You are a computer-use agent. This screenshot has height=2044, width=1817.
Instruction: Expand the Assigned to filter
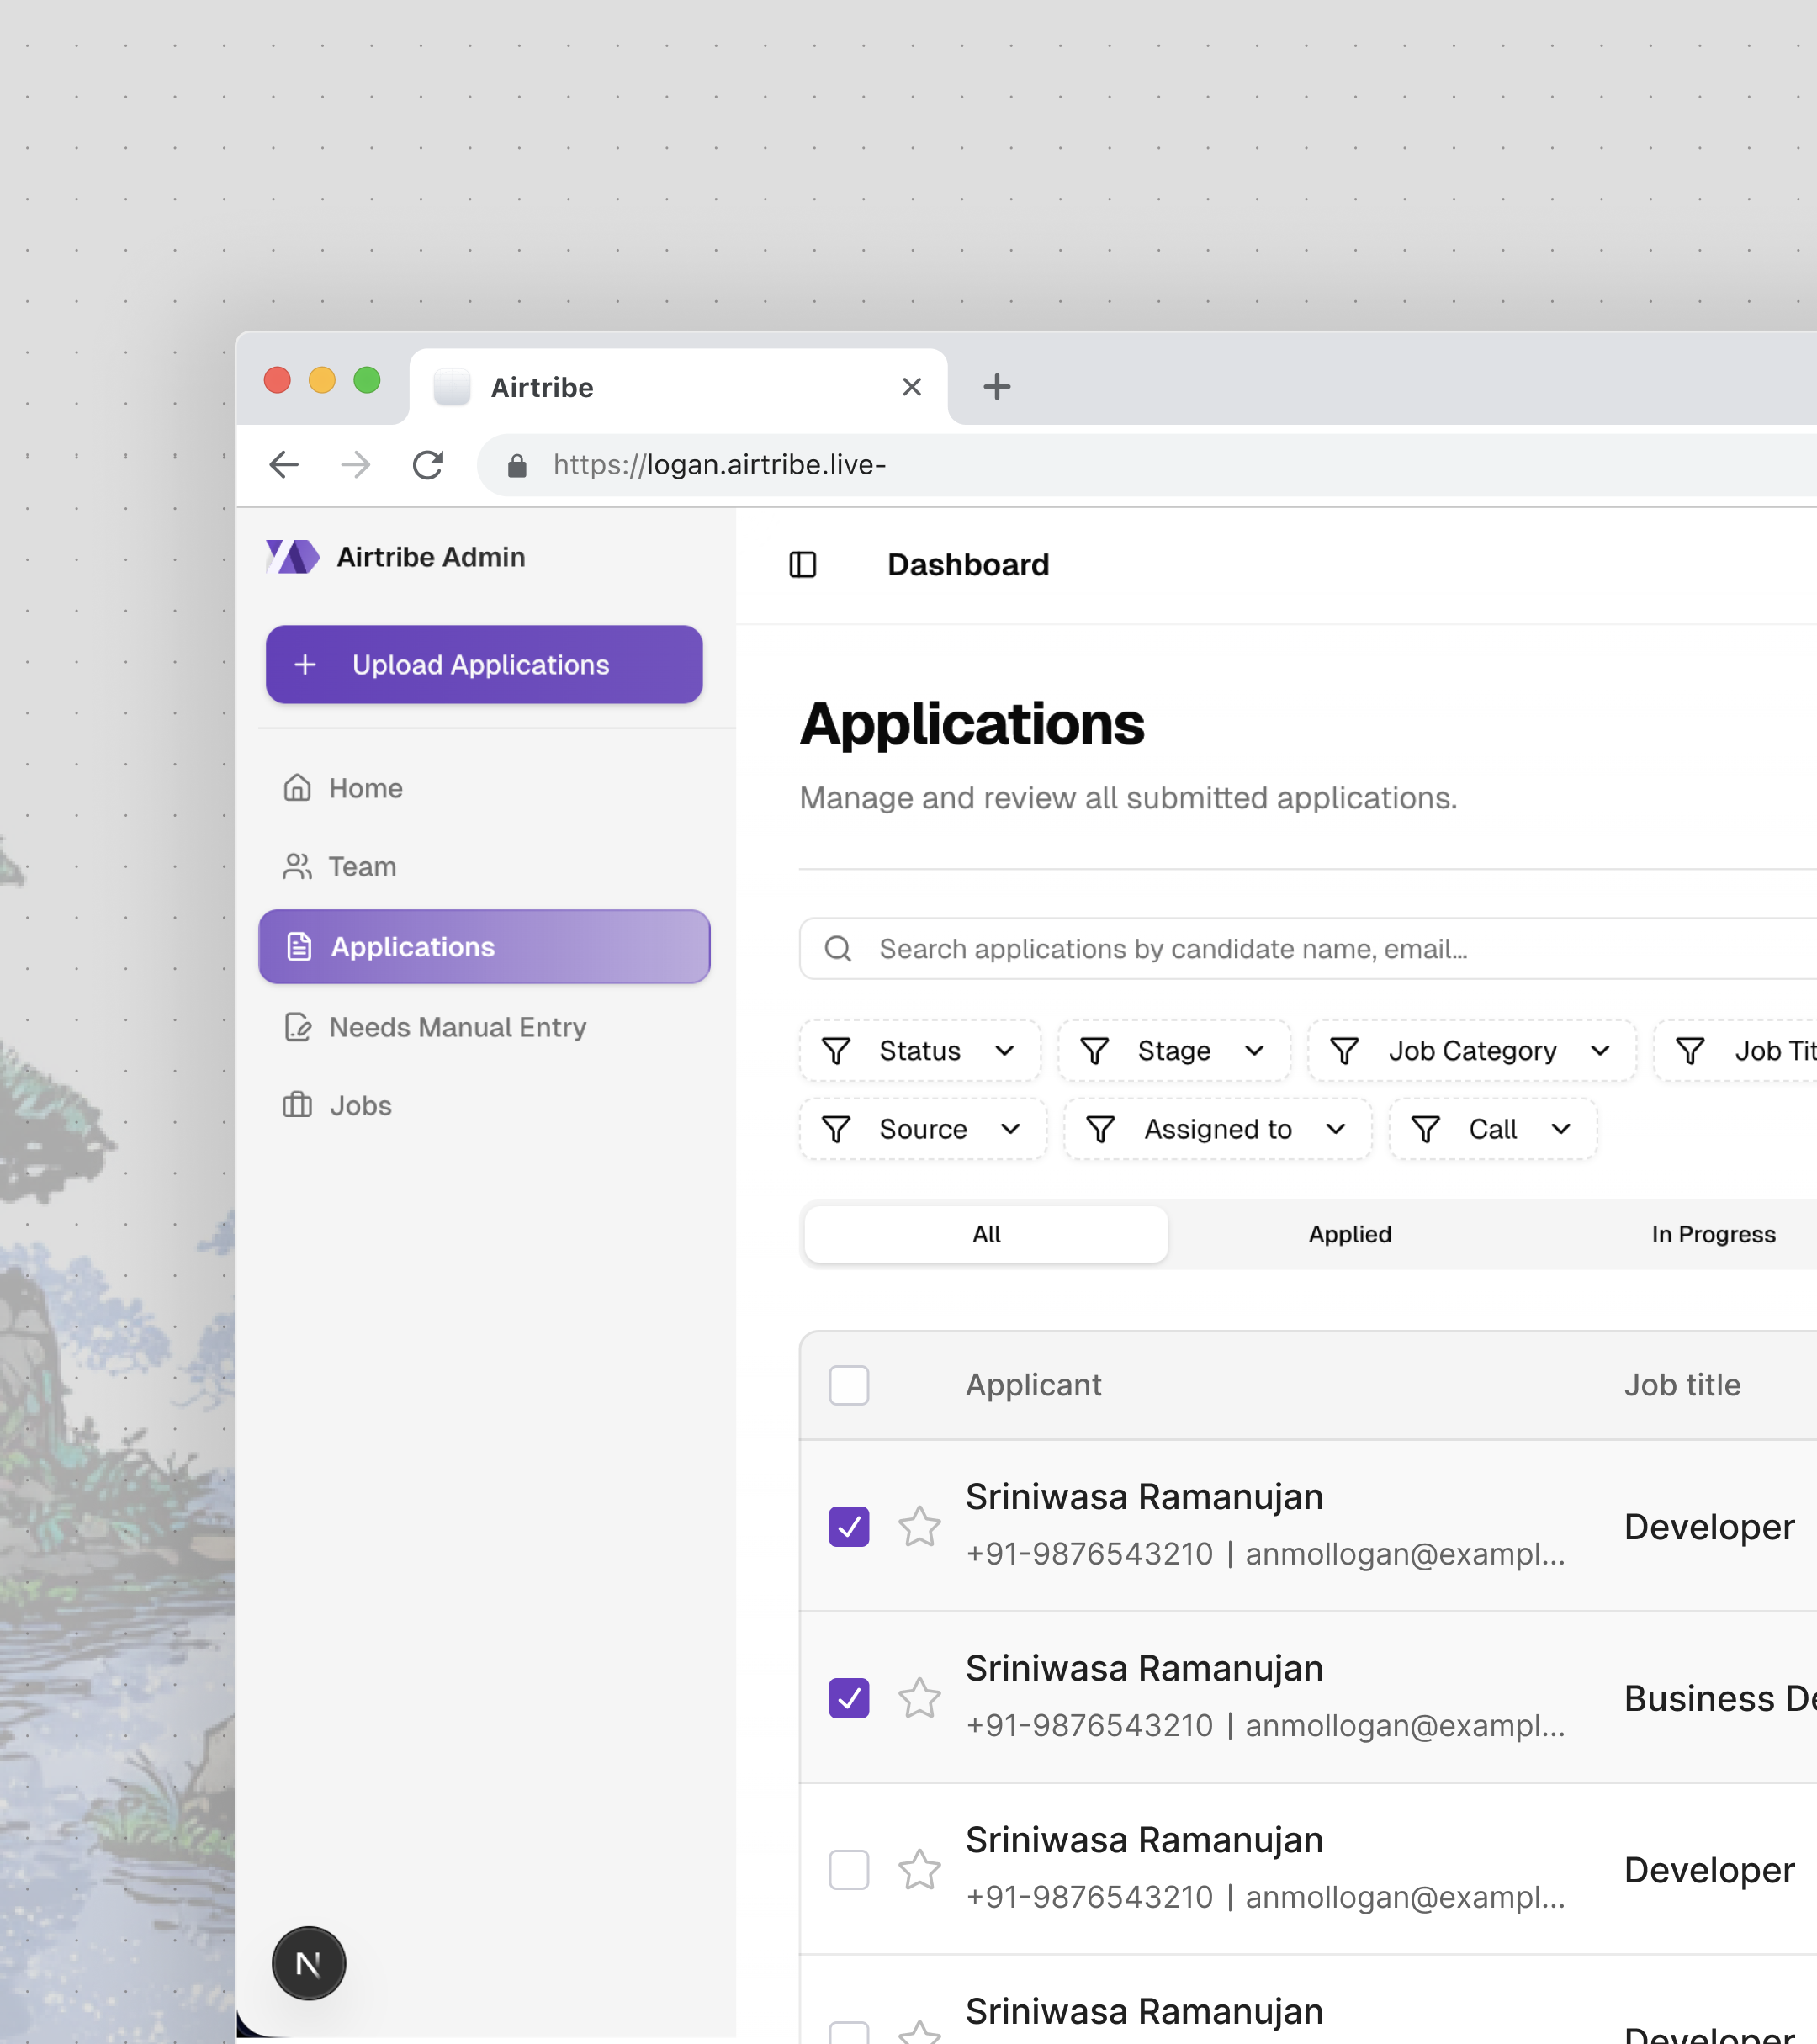[1217, 1129]
